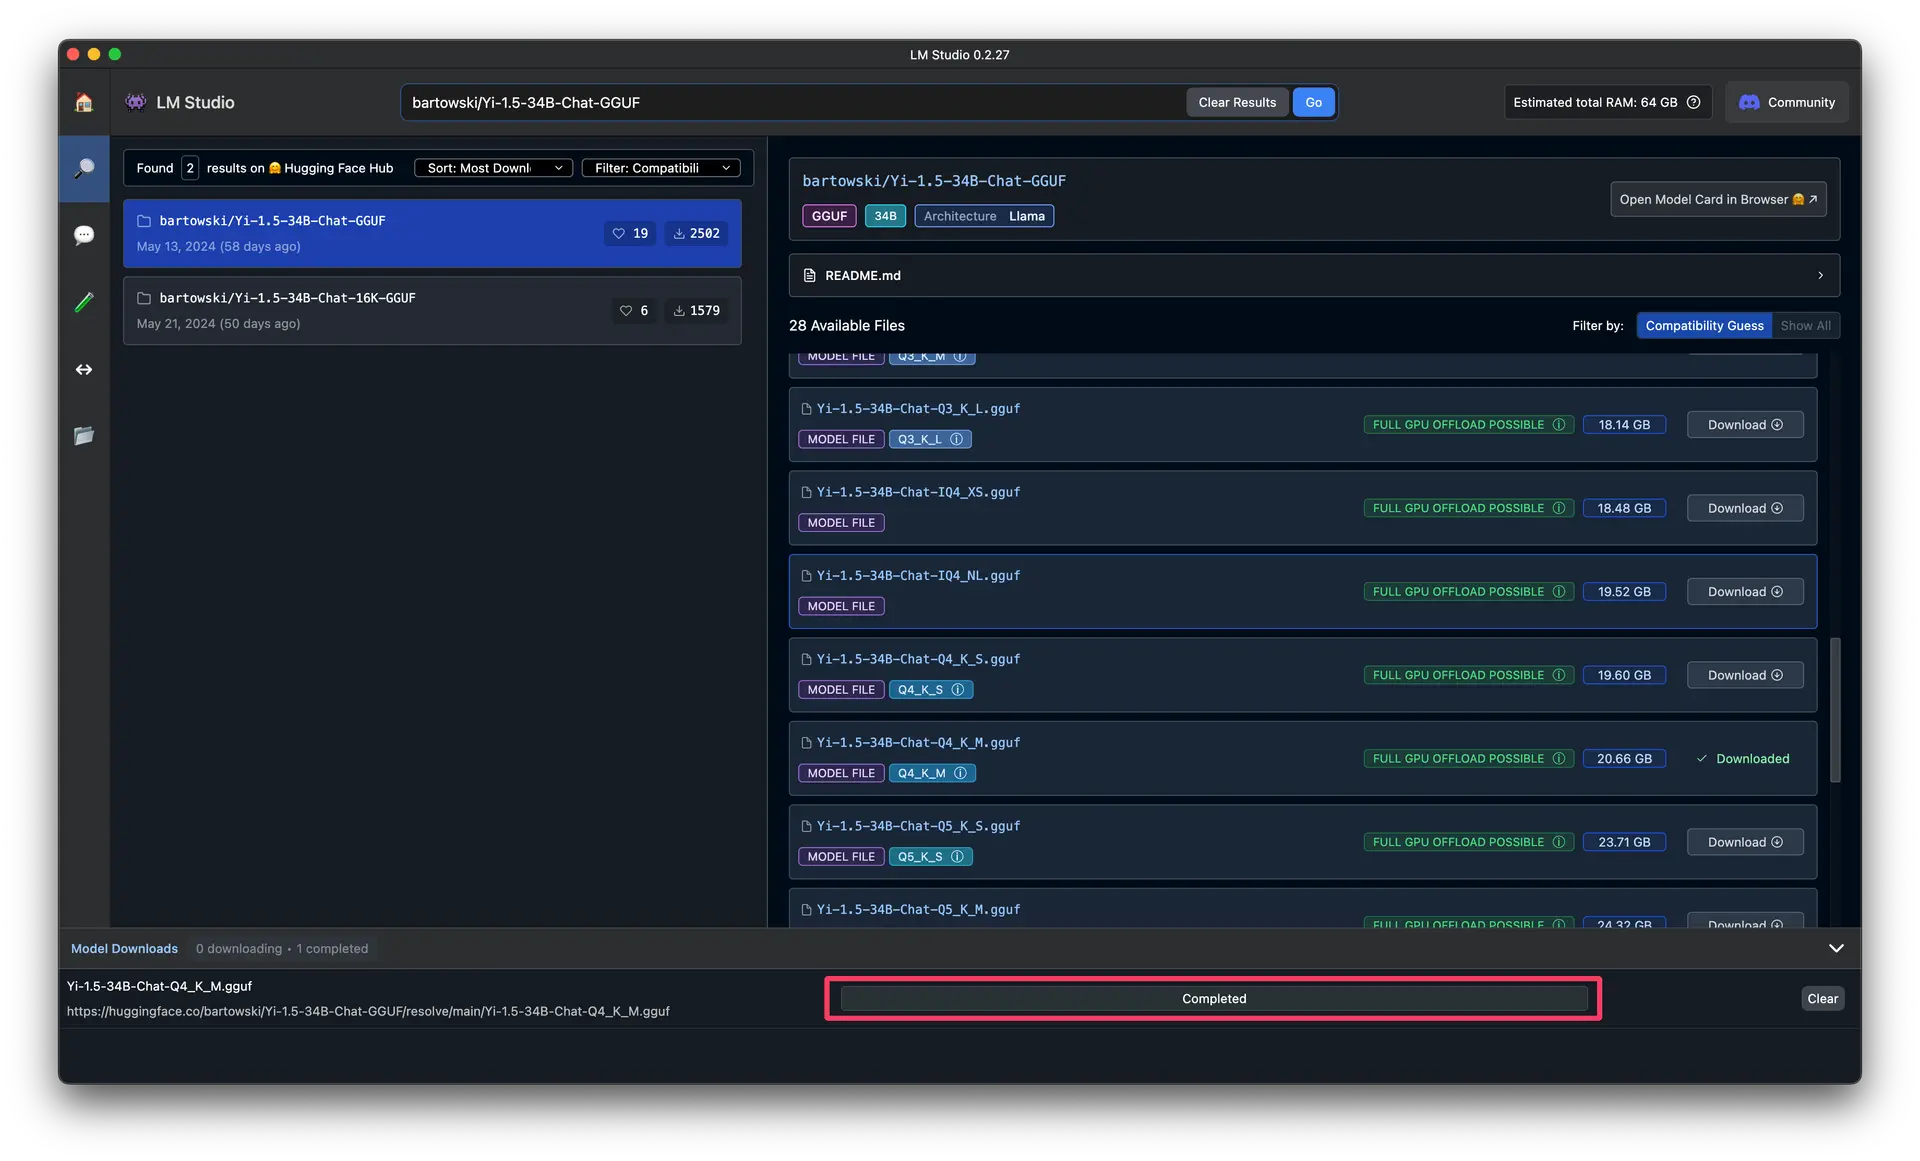Click Estimated total RAM: 64 GB label
The width and height of the screenshot is (1920, 1161).
(1595, 102)
